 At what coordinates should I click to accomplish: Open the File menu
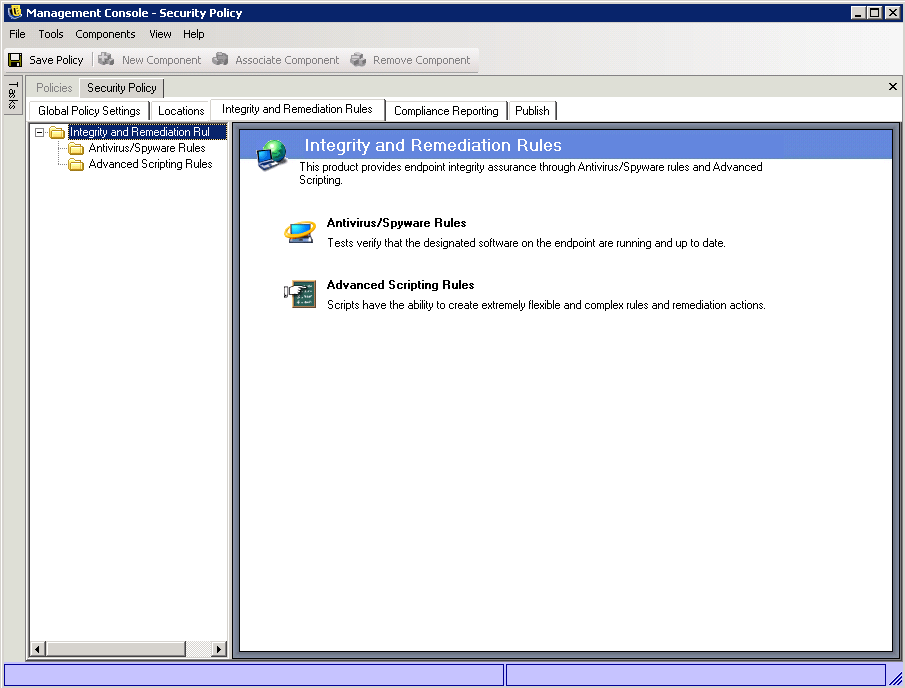17,34
